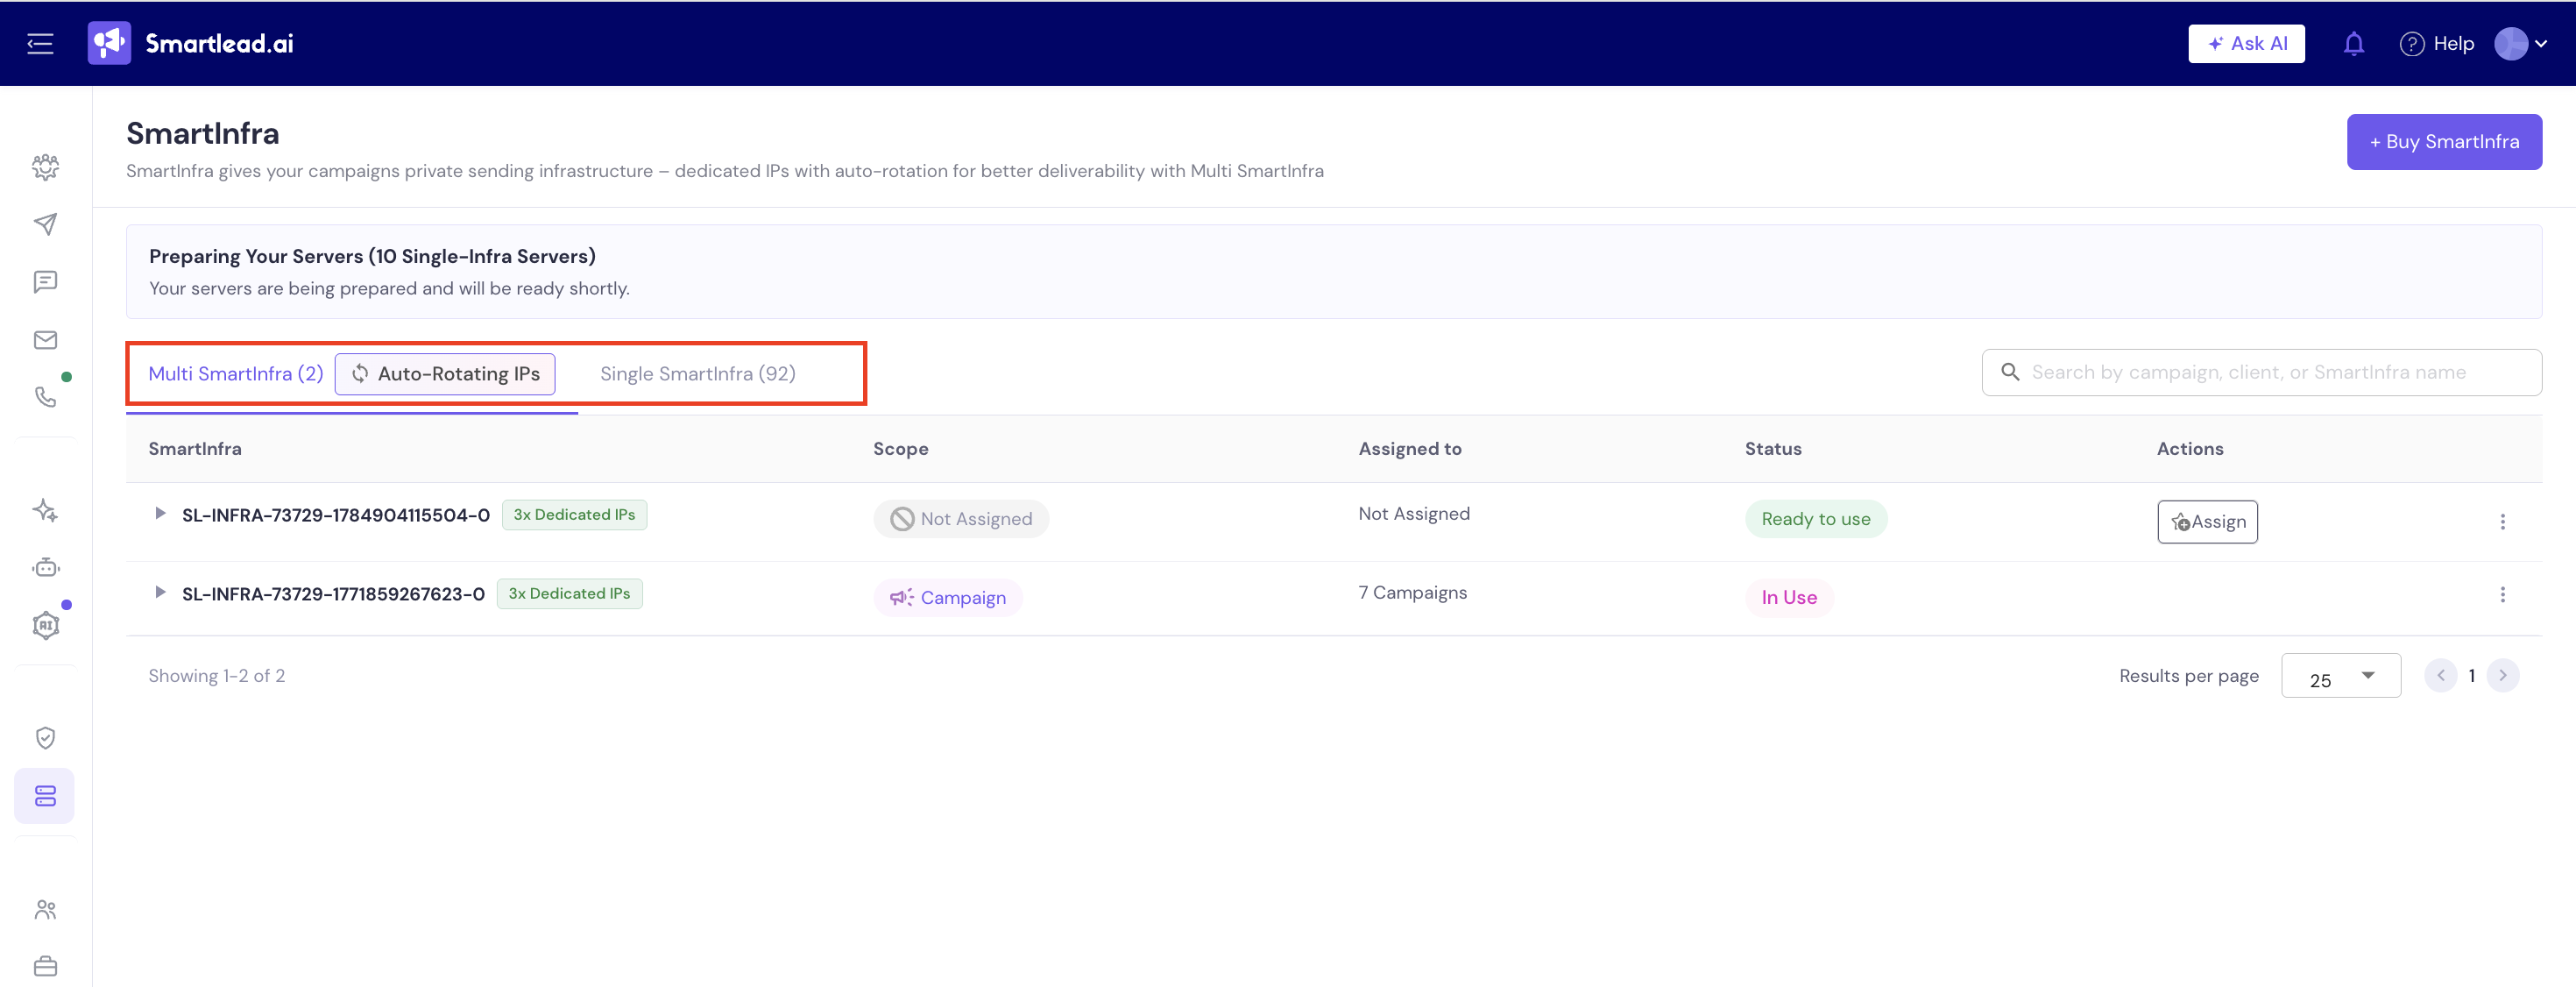This screenshot has width=2576, height=987.
Task: Click the Showing 1–2 of 2 text
Action: [x=217, y=676]
